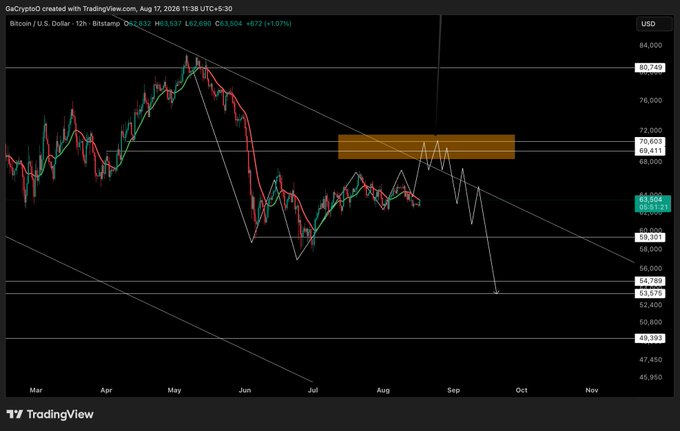The height and width of the screenshot is (431, 680).
Task: Click the +672 (+1.07%) change value
Action: coord(269,23)
